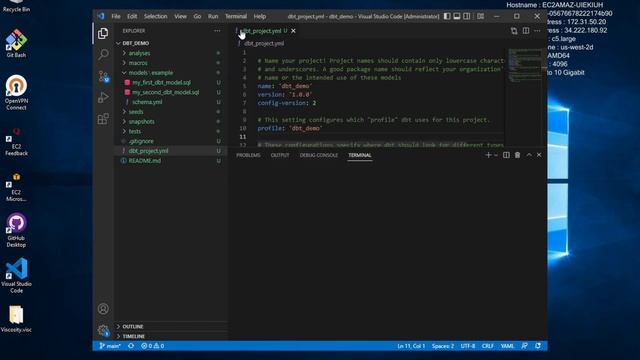Open the Go menu
This screenshot has width=640, height=360.
point(197,16)
